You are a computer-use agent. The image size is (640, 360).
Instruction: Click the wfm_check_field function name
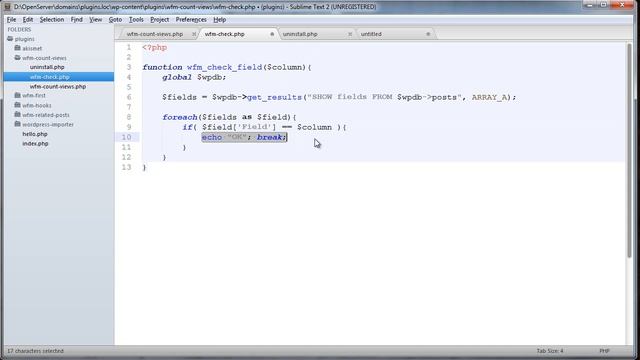click(224, 67)
